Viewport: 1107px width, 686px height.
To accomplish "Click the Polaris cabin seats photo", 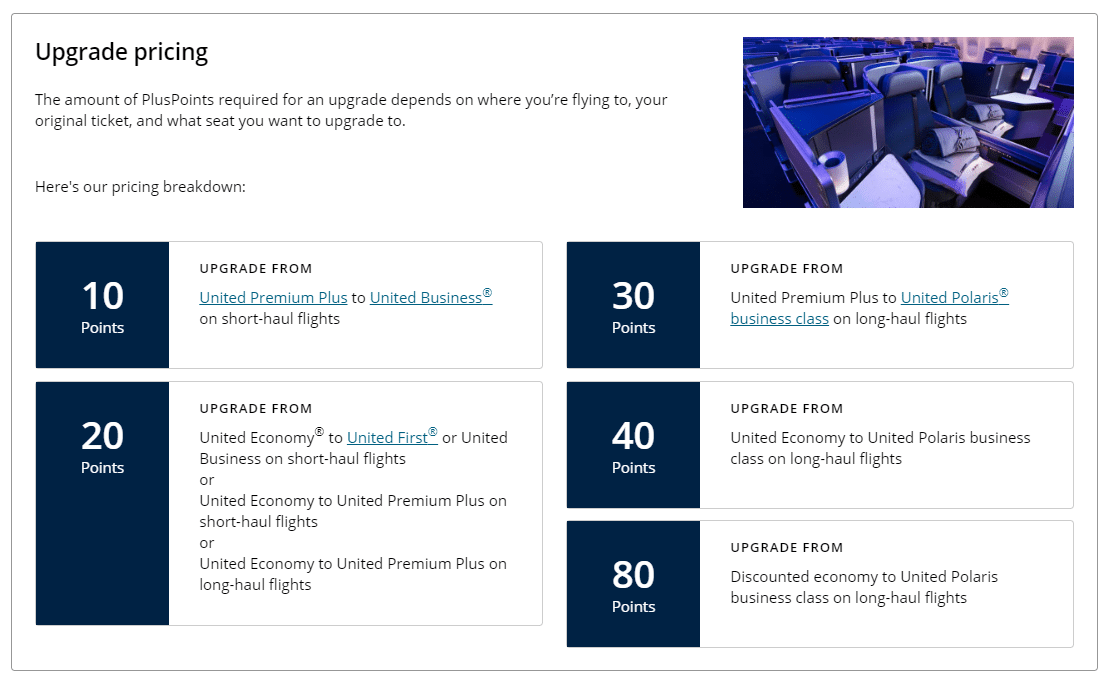I will click(x=907, y=122).
